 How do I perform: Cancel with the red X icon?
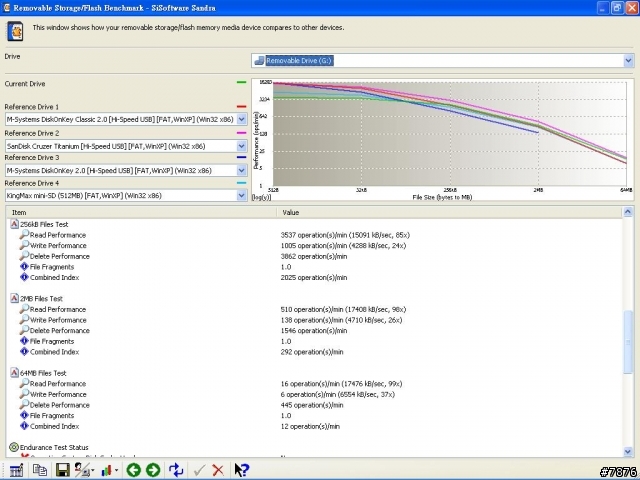(218, 471)
